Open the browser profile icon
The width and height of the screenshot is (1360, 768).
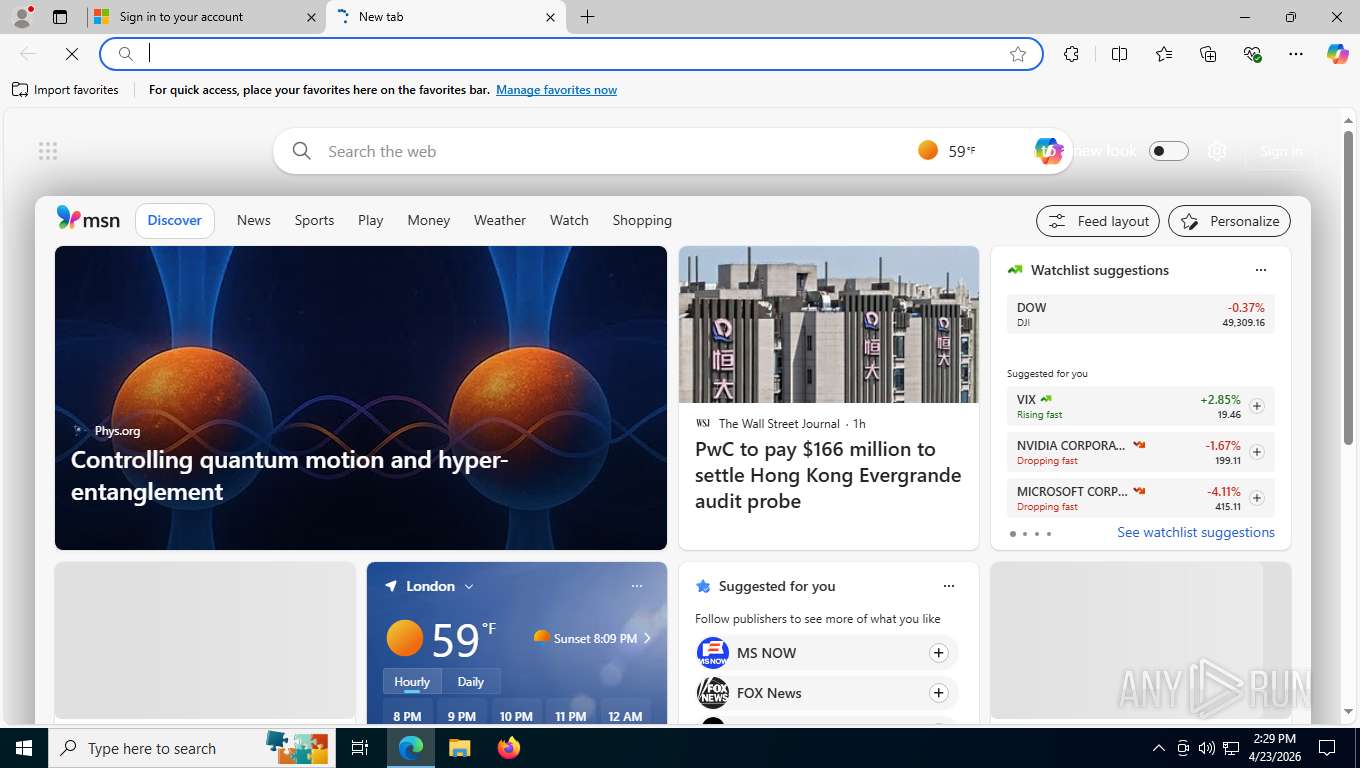[21, 17]
